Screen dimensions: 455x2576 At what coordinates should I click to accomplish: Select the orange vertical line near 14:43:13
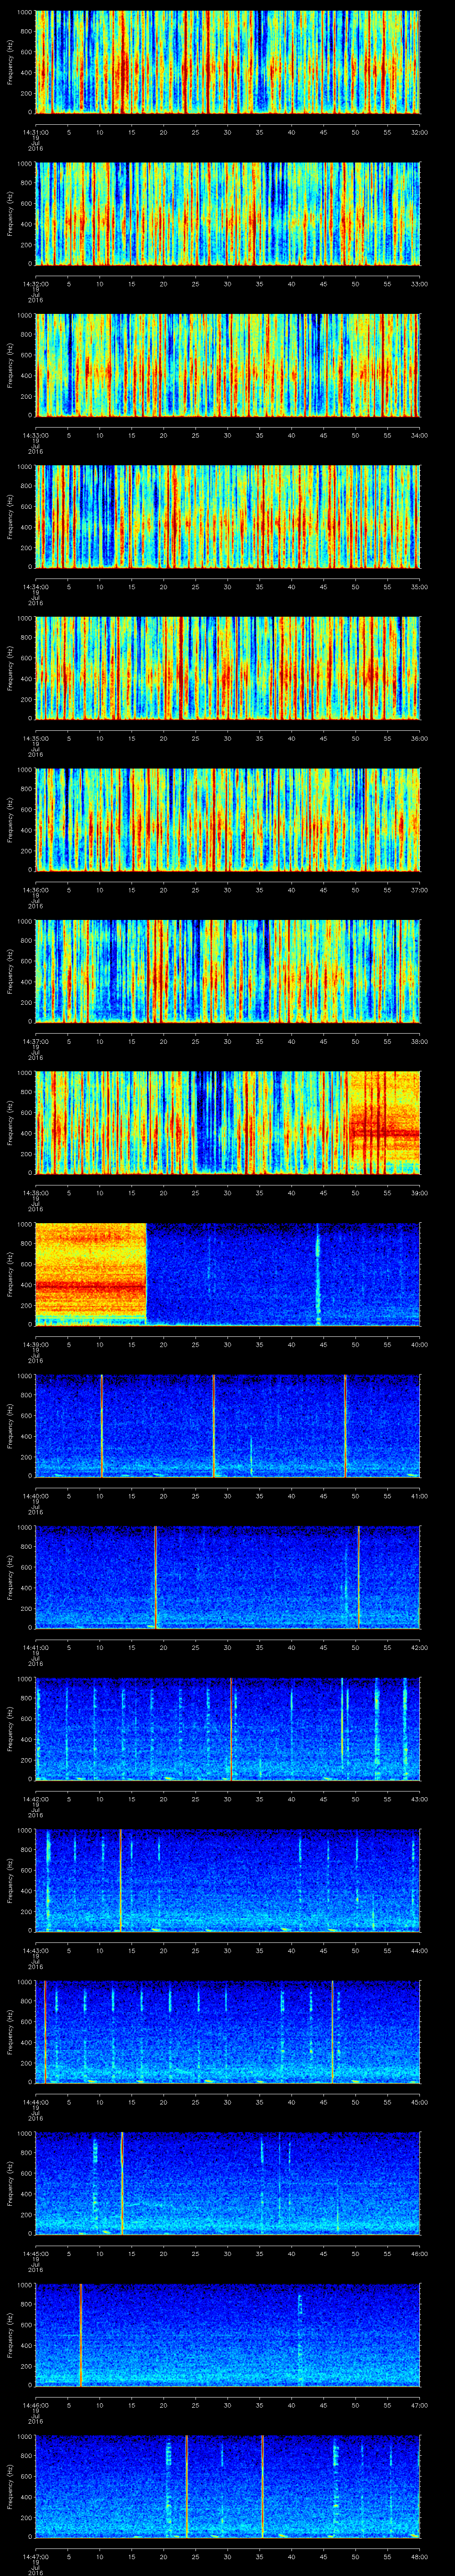click(x=120, y=1880)
